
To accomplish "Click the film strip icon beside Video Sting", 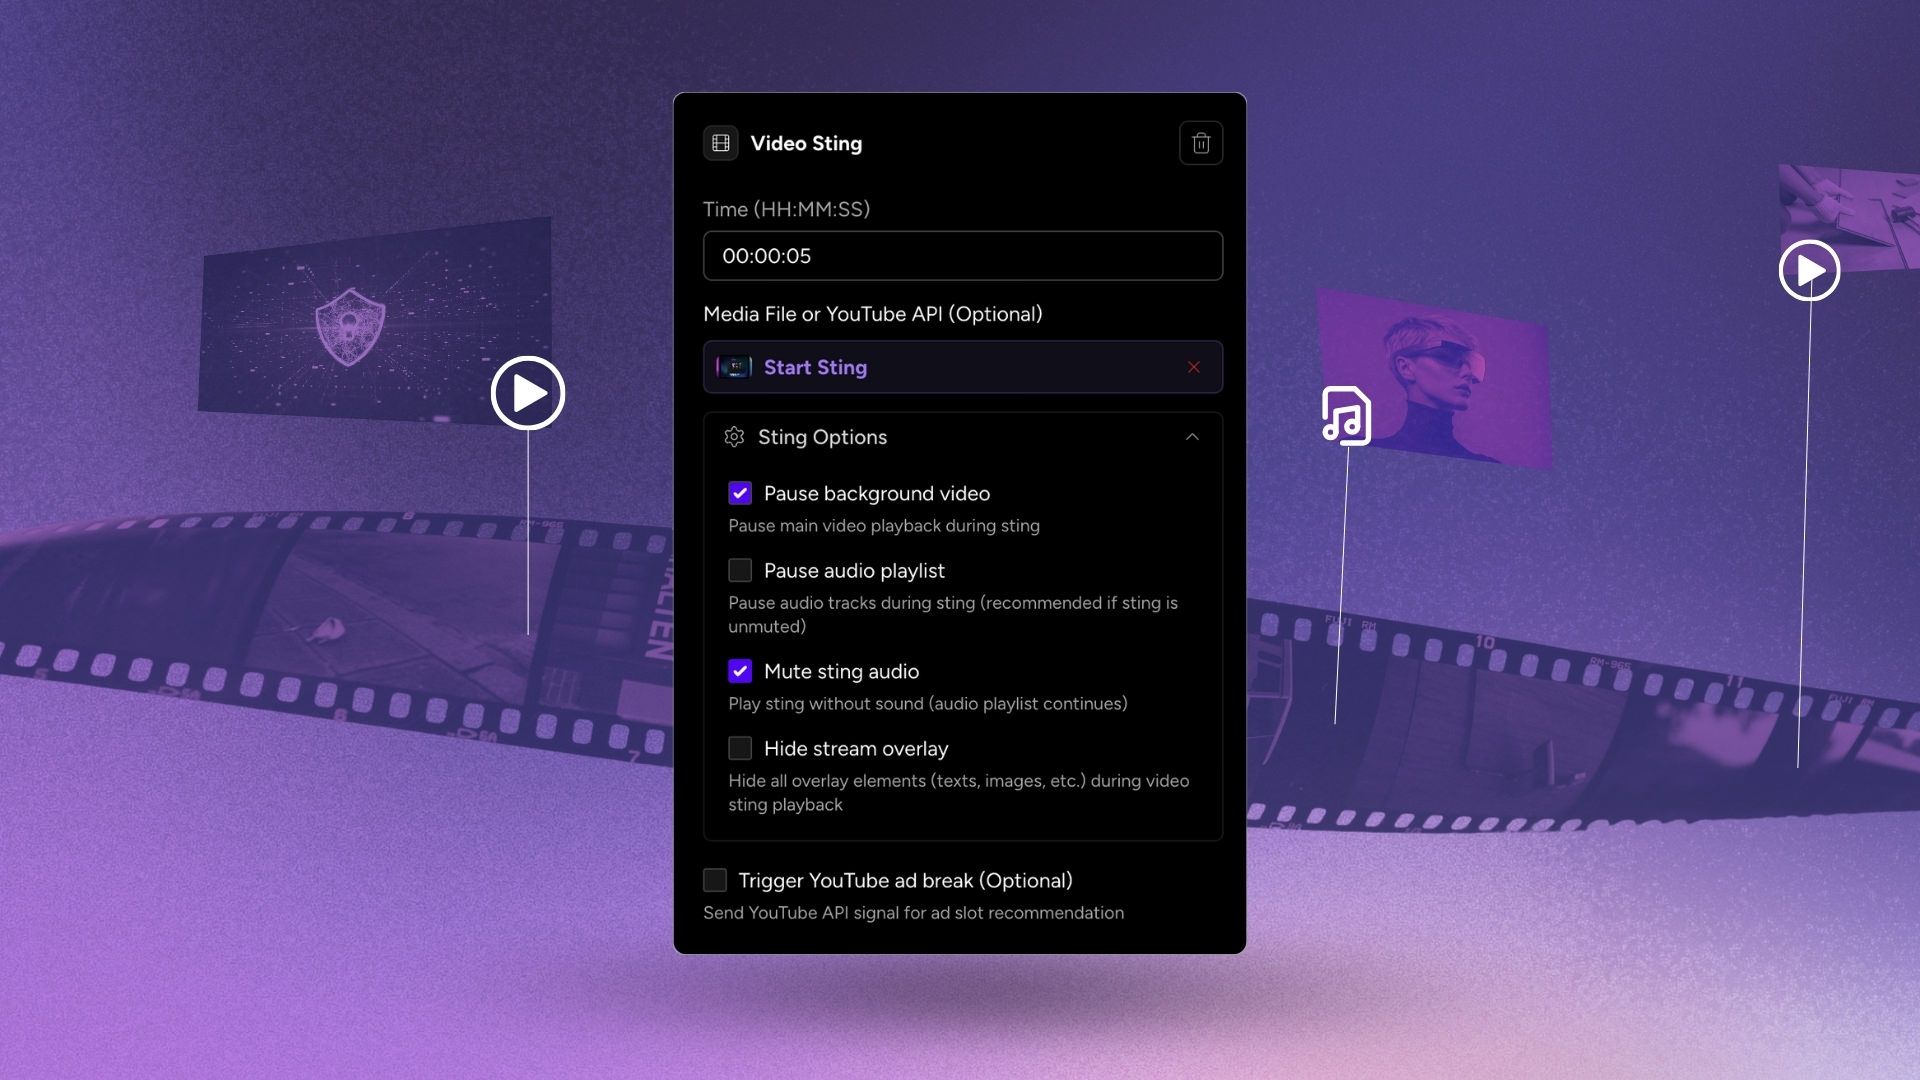I will (720, 143).
